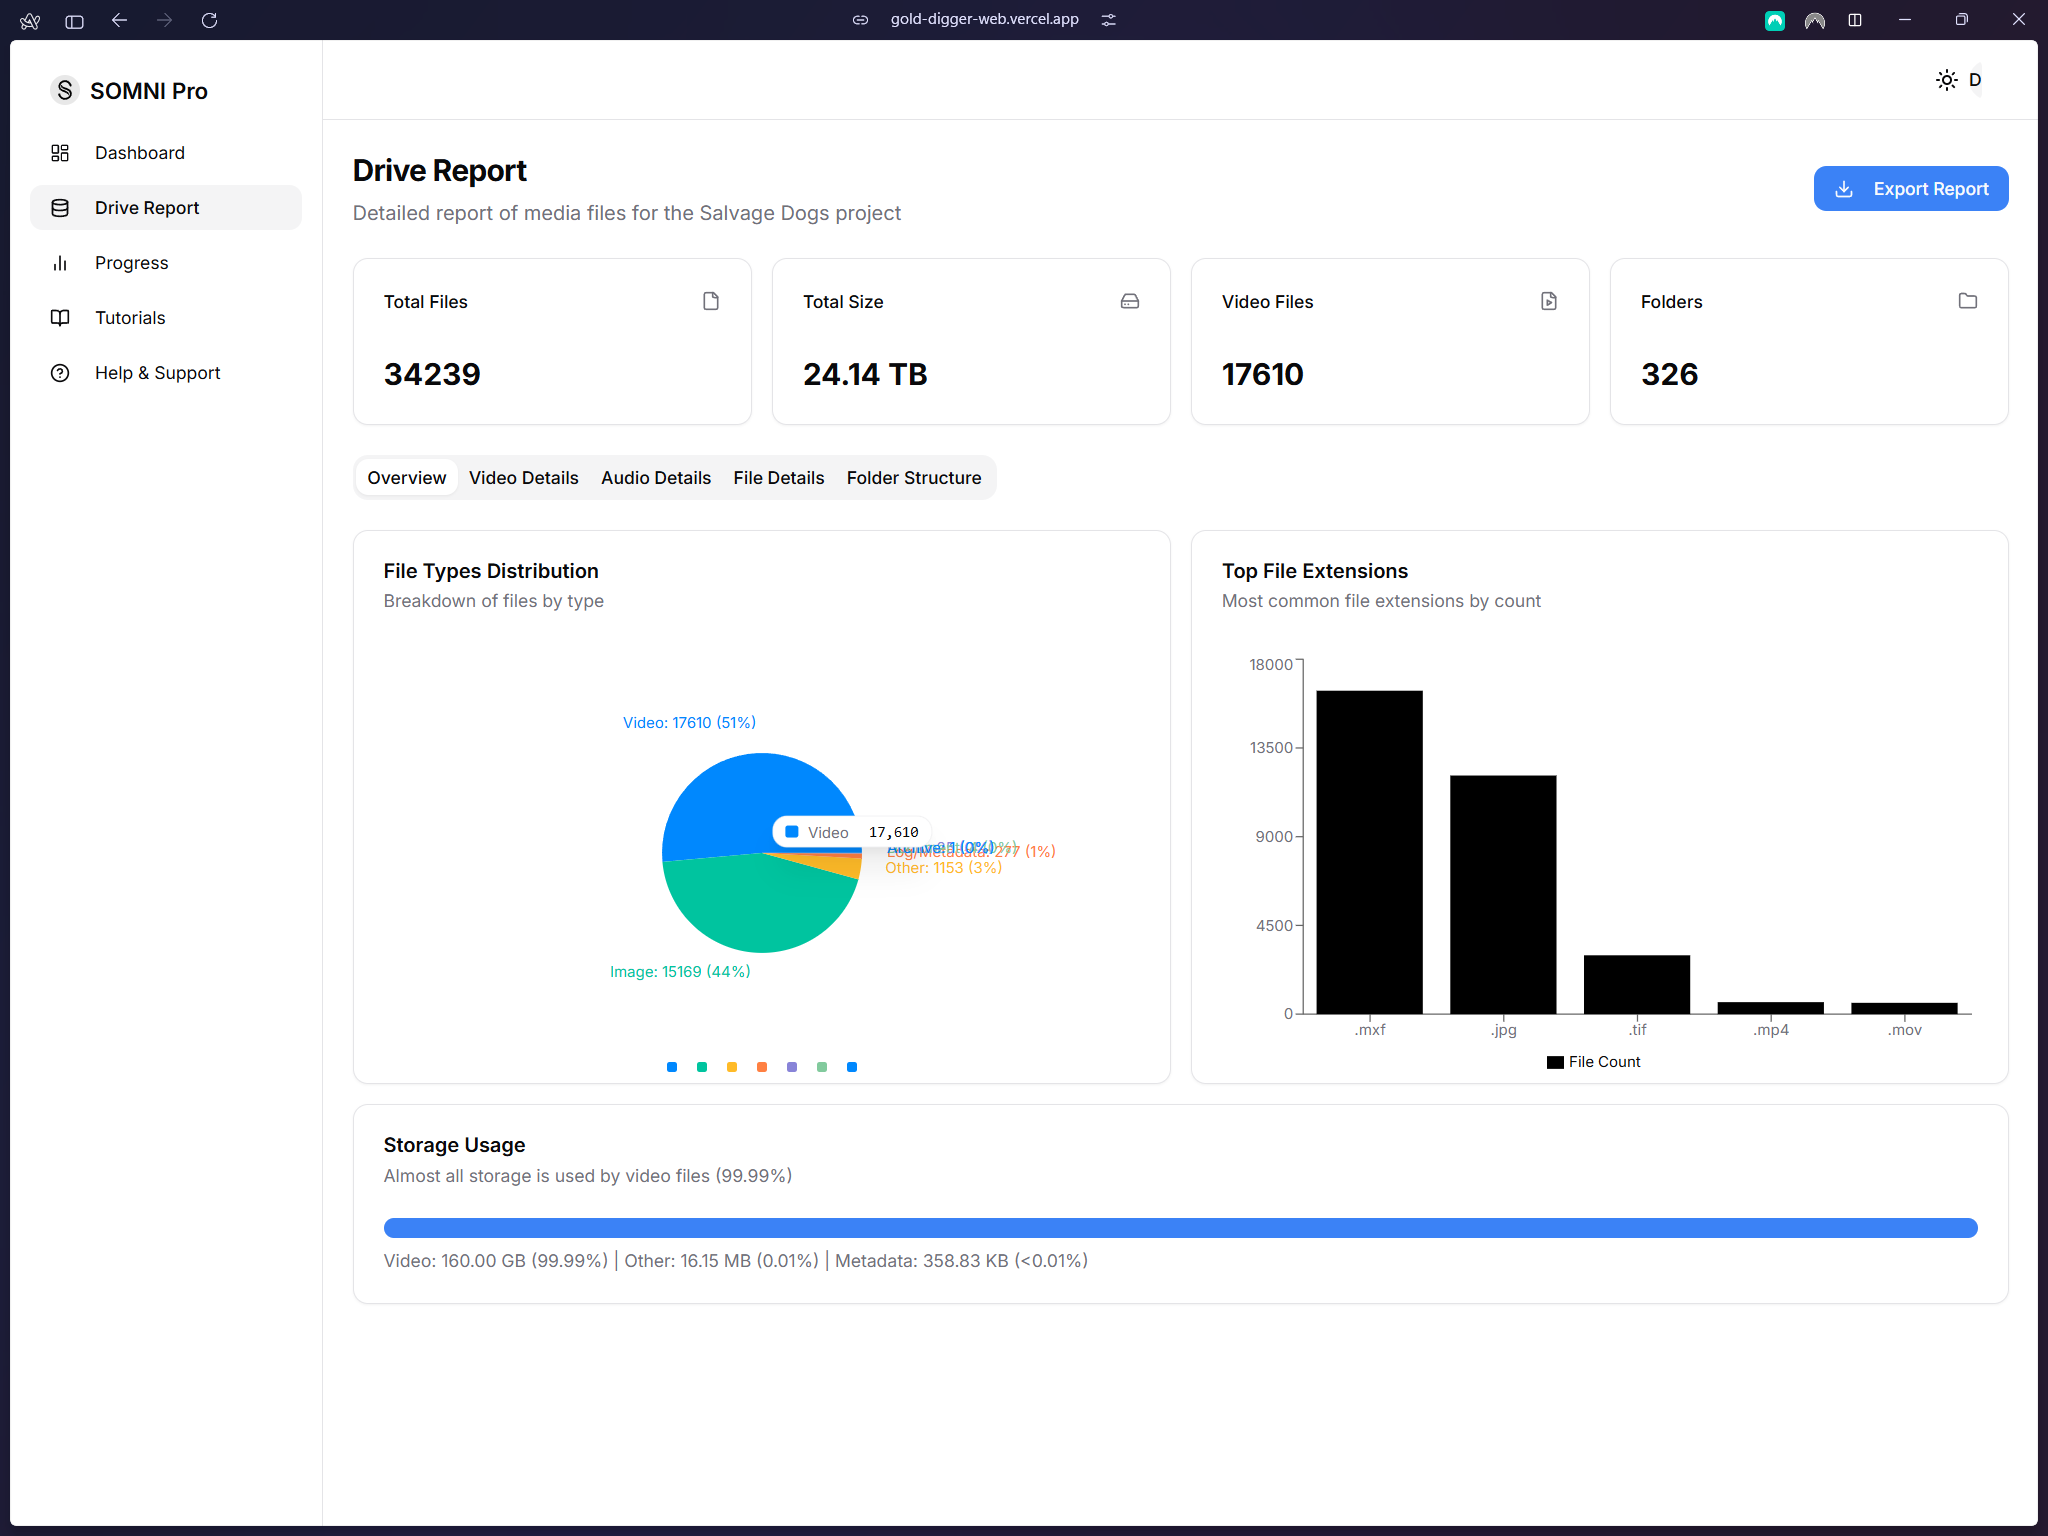Viewport: 2048px width, 1536px height.
Task: Click the hard drive icon on Total Size card
Action: (x=1129, y=300)
